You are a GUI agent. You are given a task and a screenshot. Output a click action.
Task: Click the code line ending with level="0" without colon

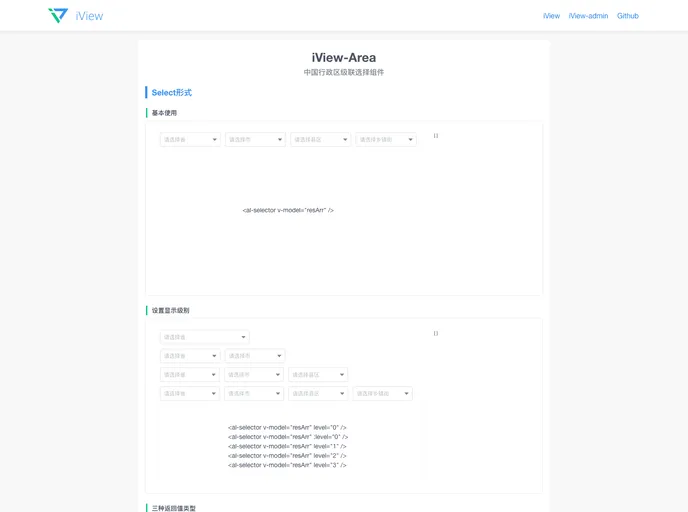287,427
